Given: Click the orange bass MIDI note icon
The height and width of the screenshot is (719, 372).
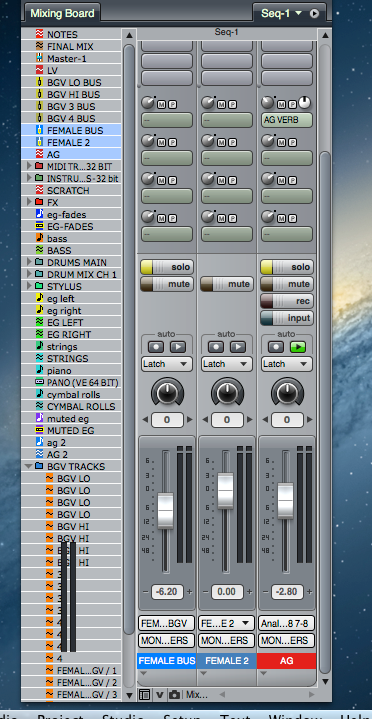Looking at the screenshot, I should tap(39, 238).
